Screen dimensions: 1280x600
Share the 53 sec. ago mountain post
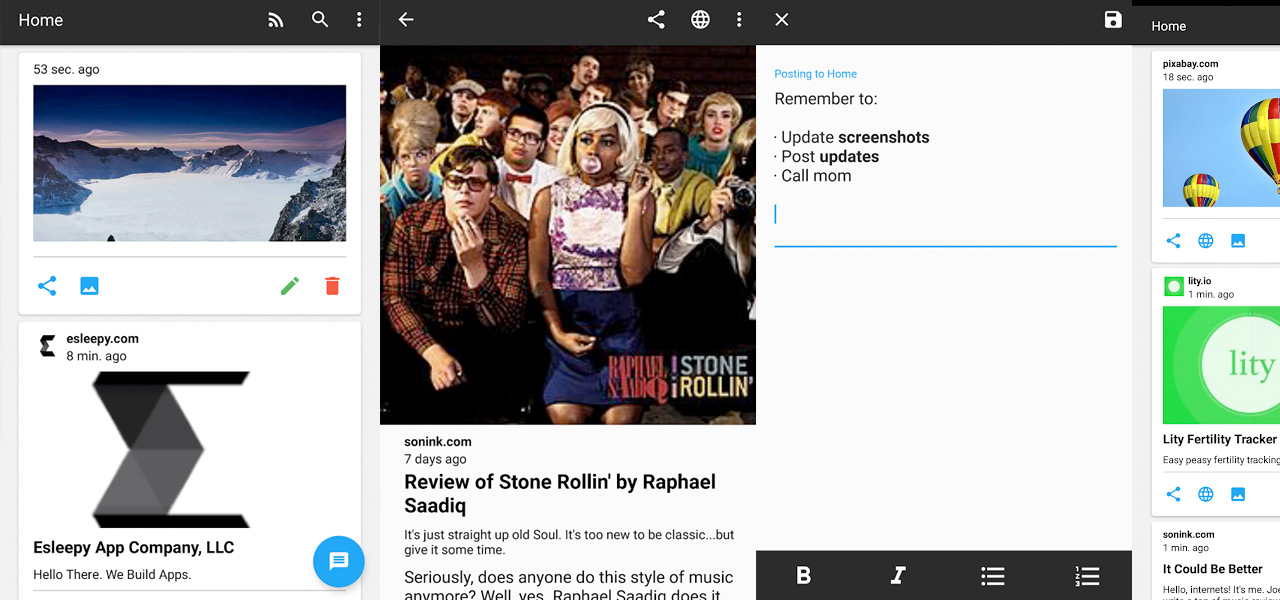(x=47, y=286)
